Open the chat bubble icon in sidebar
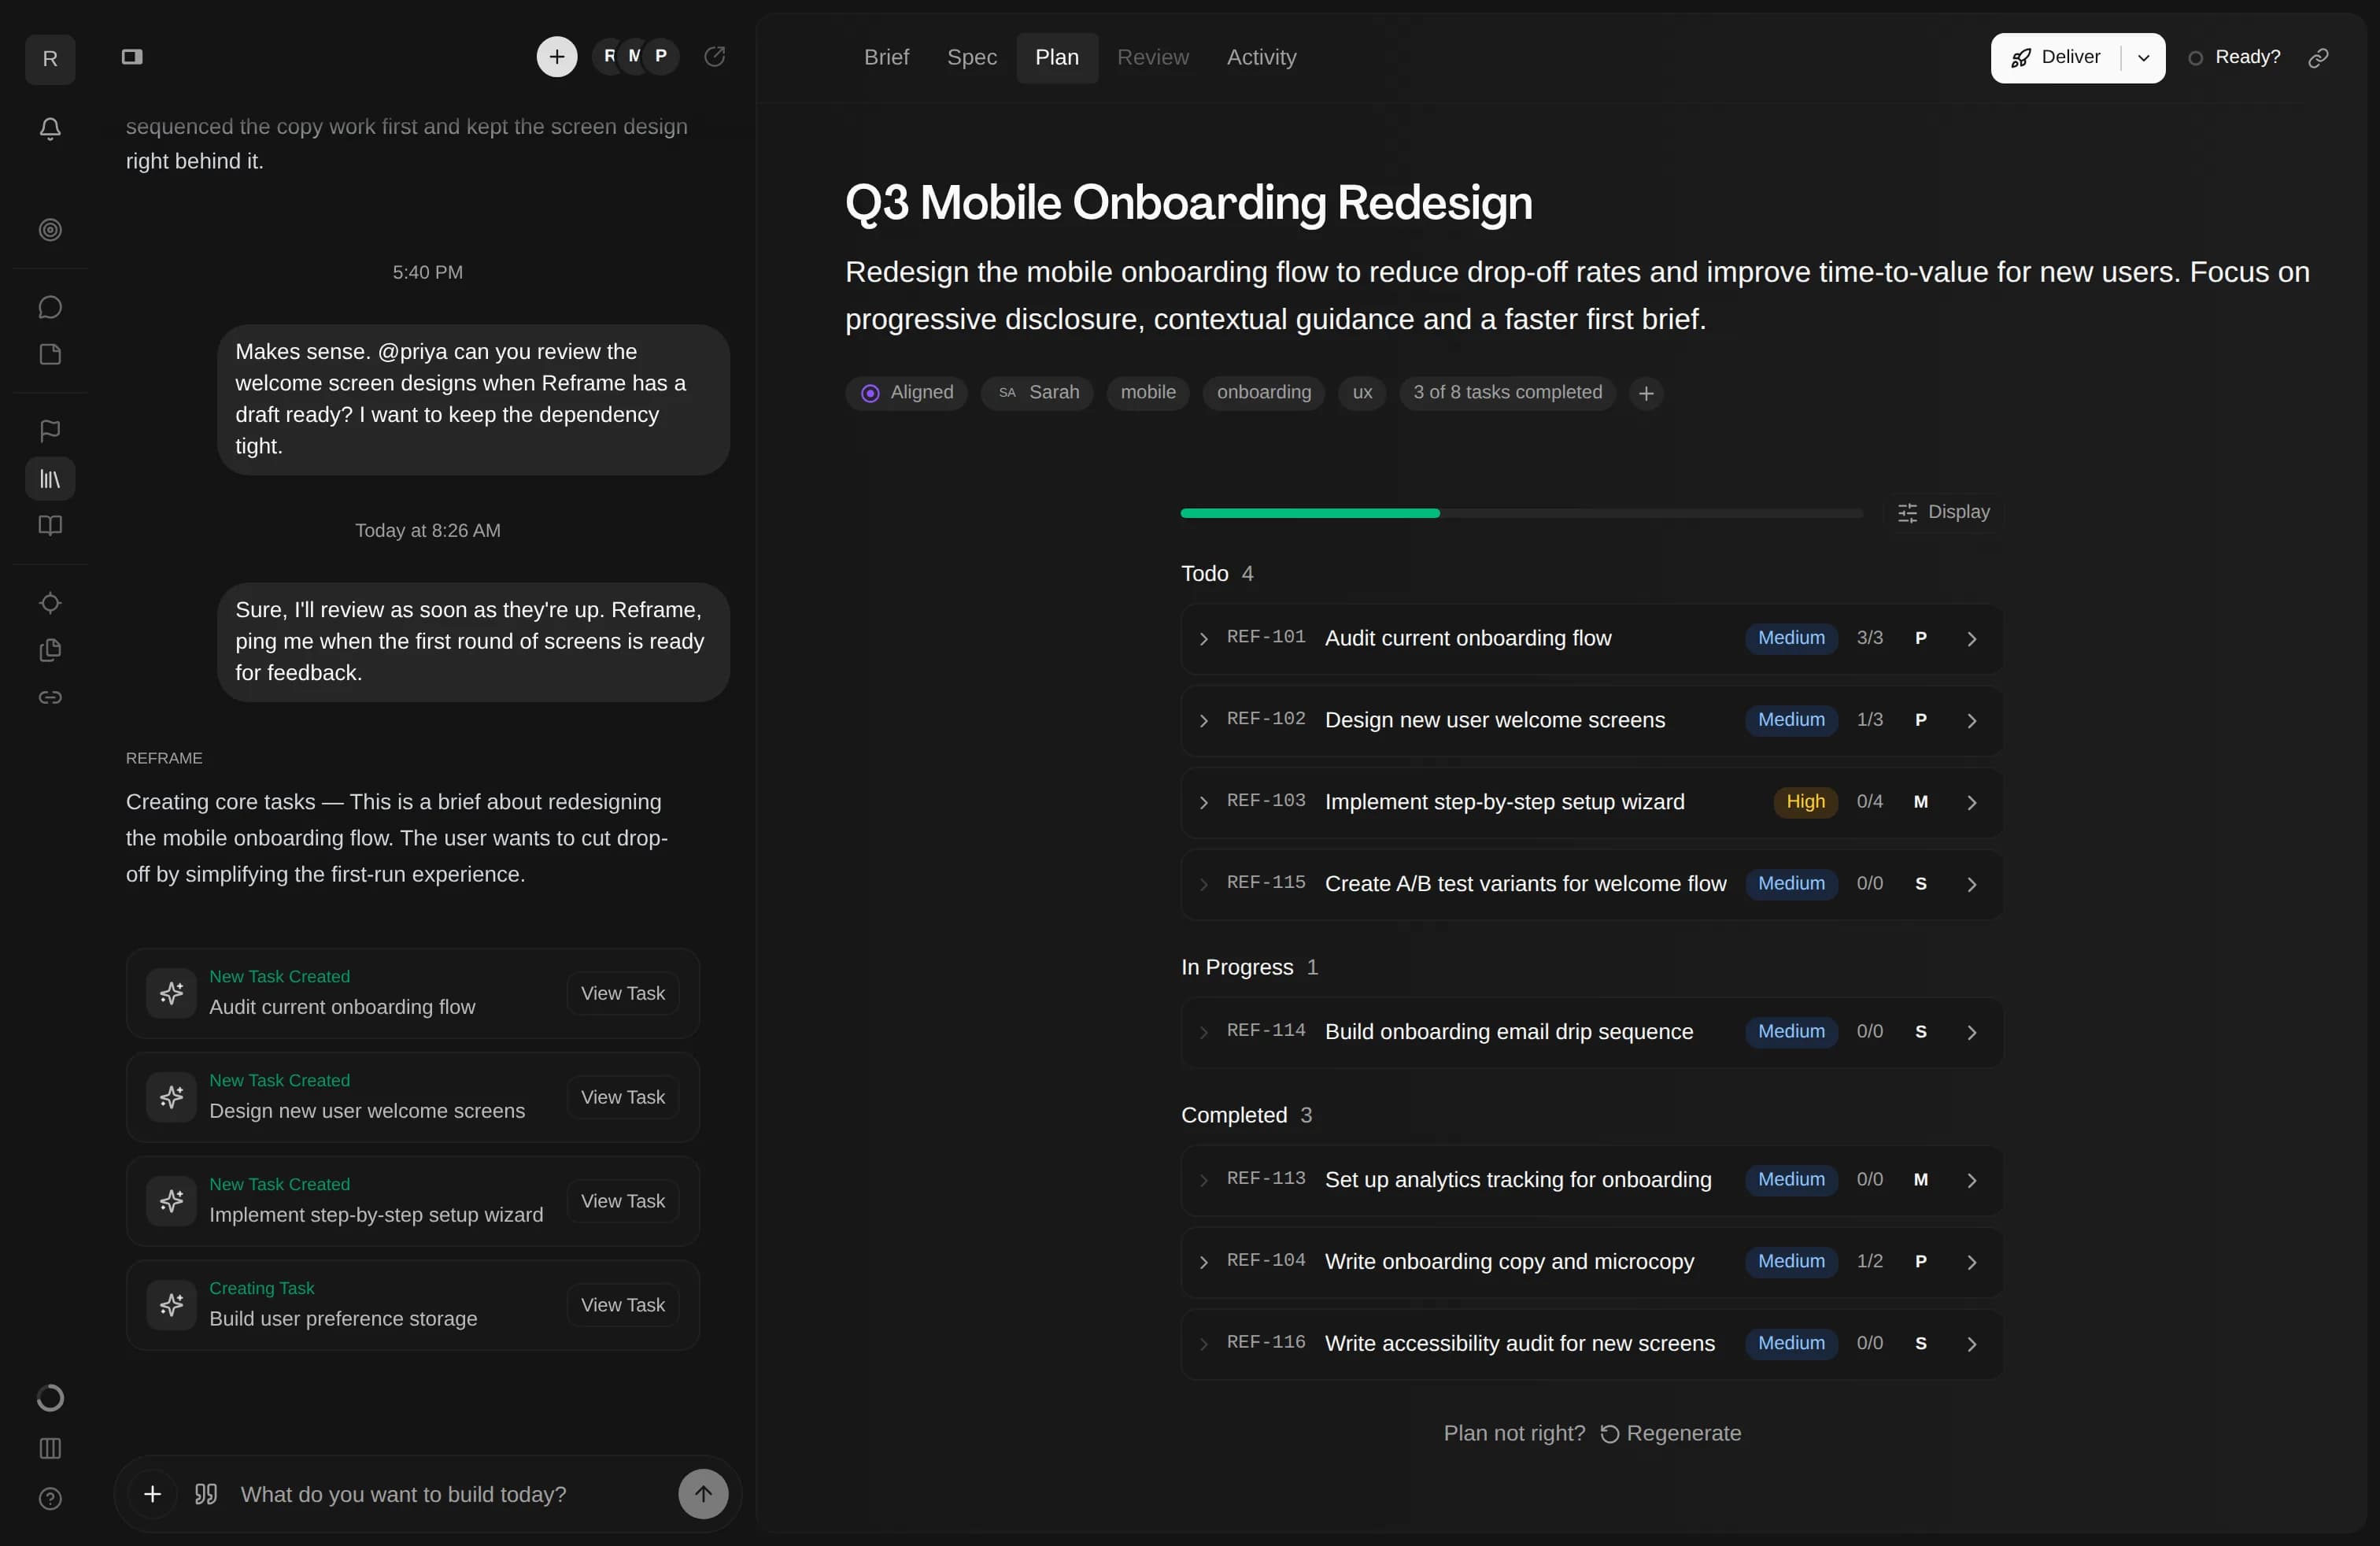 (x=50, y=307)
